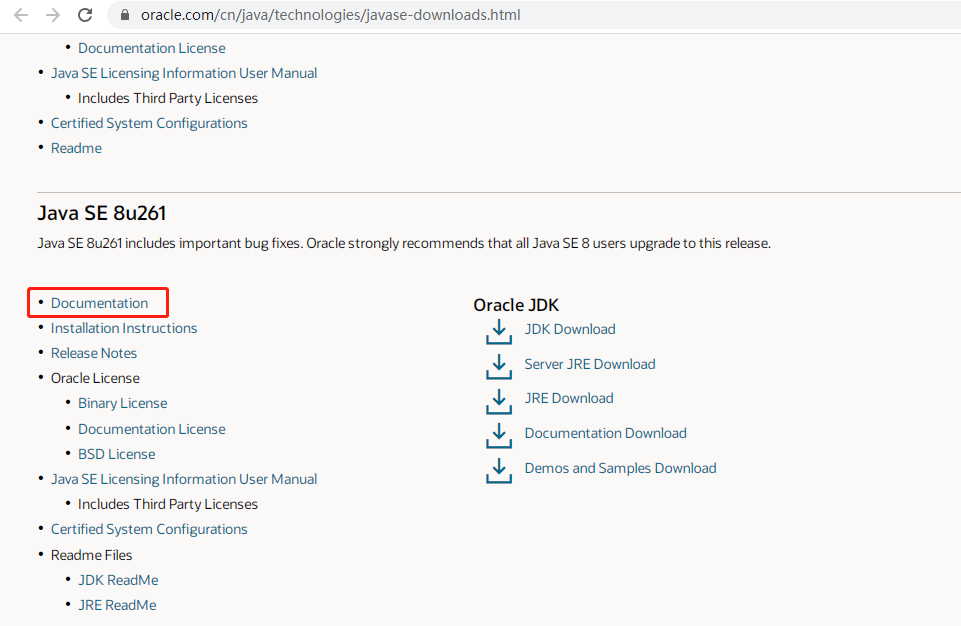This screenshot has width=961, height=626.
Task: Open the JRE ReadMe link
Action: point(117,605)
